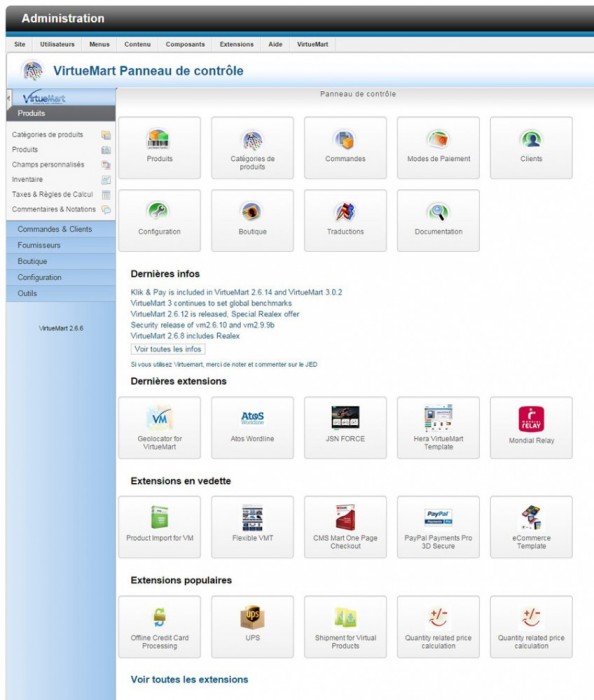Screen dimensions: 594x700
Task: Open the Extensions menu
Action: point(237,44)
